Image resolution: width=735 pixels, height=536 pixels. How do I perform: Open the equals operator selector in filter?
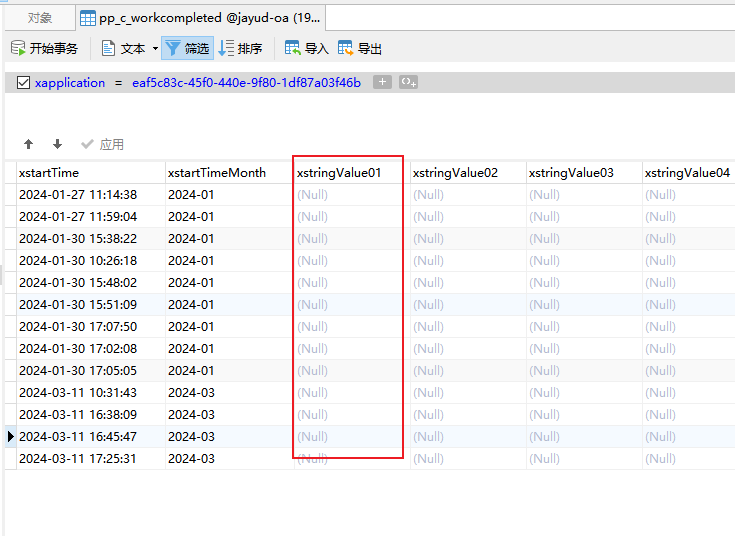(118, 83)
